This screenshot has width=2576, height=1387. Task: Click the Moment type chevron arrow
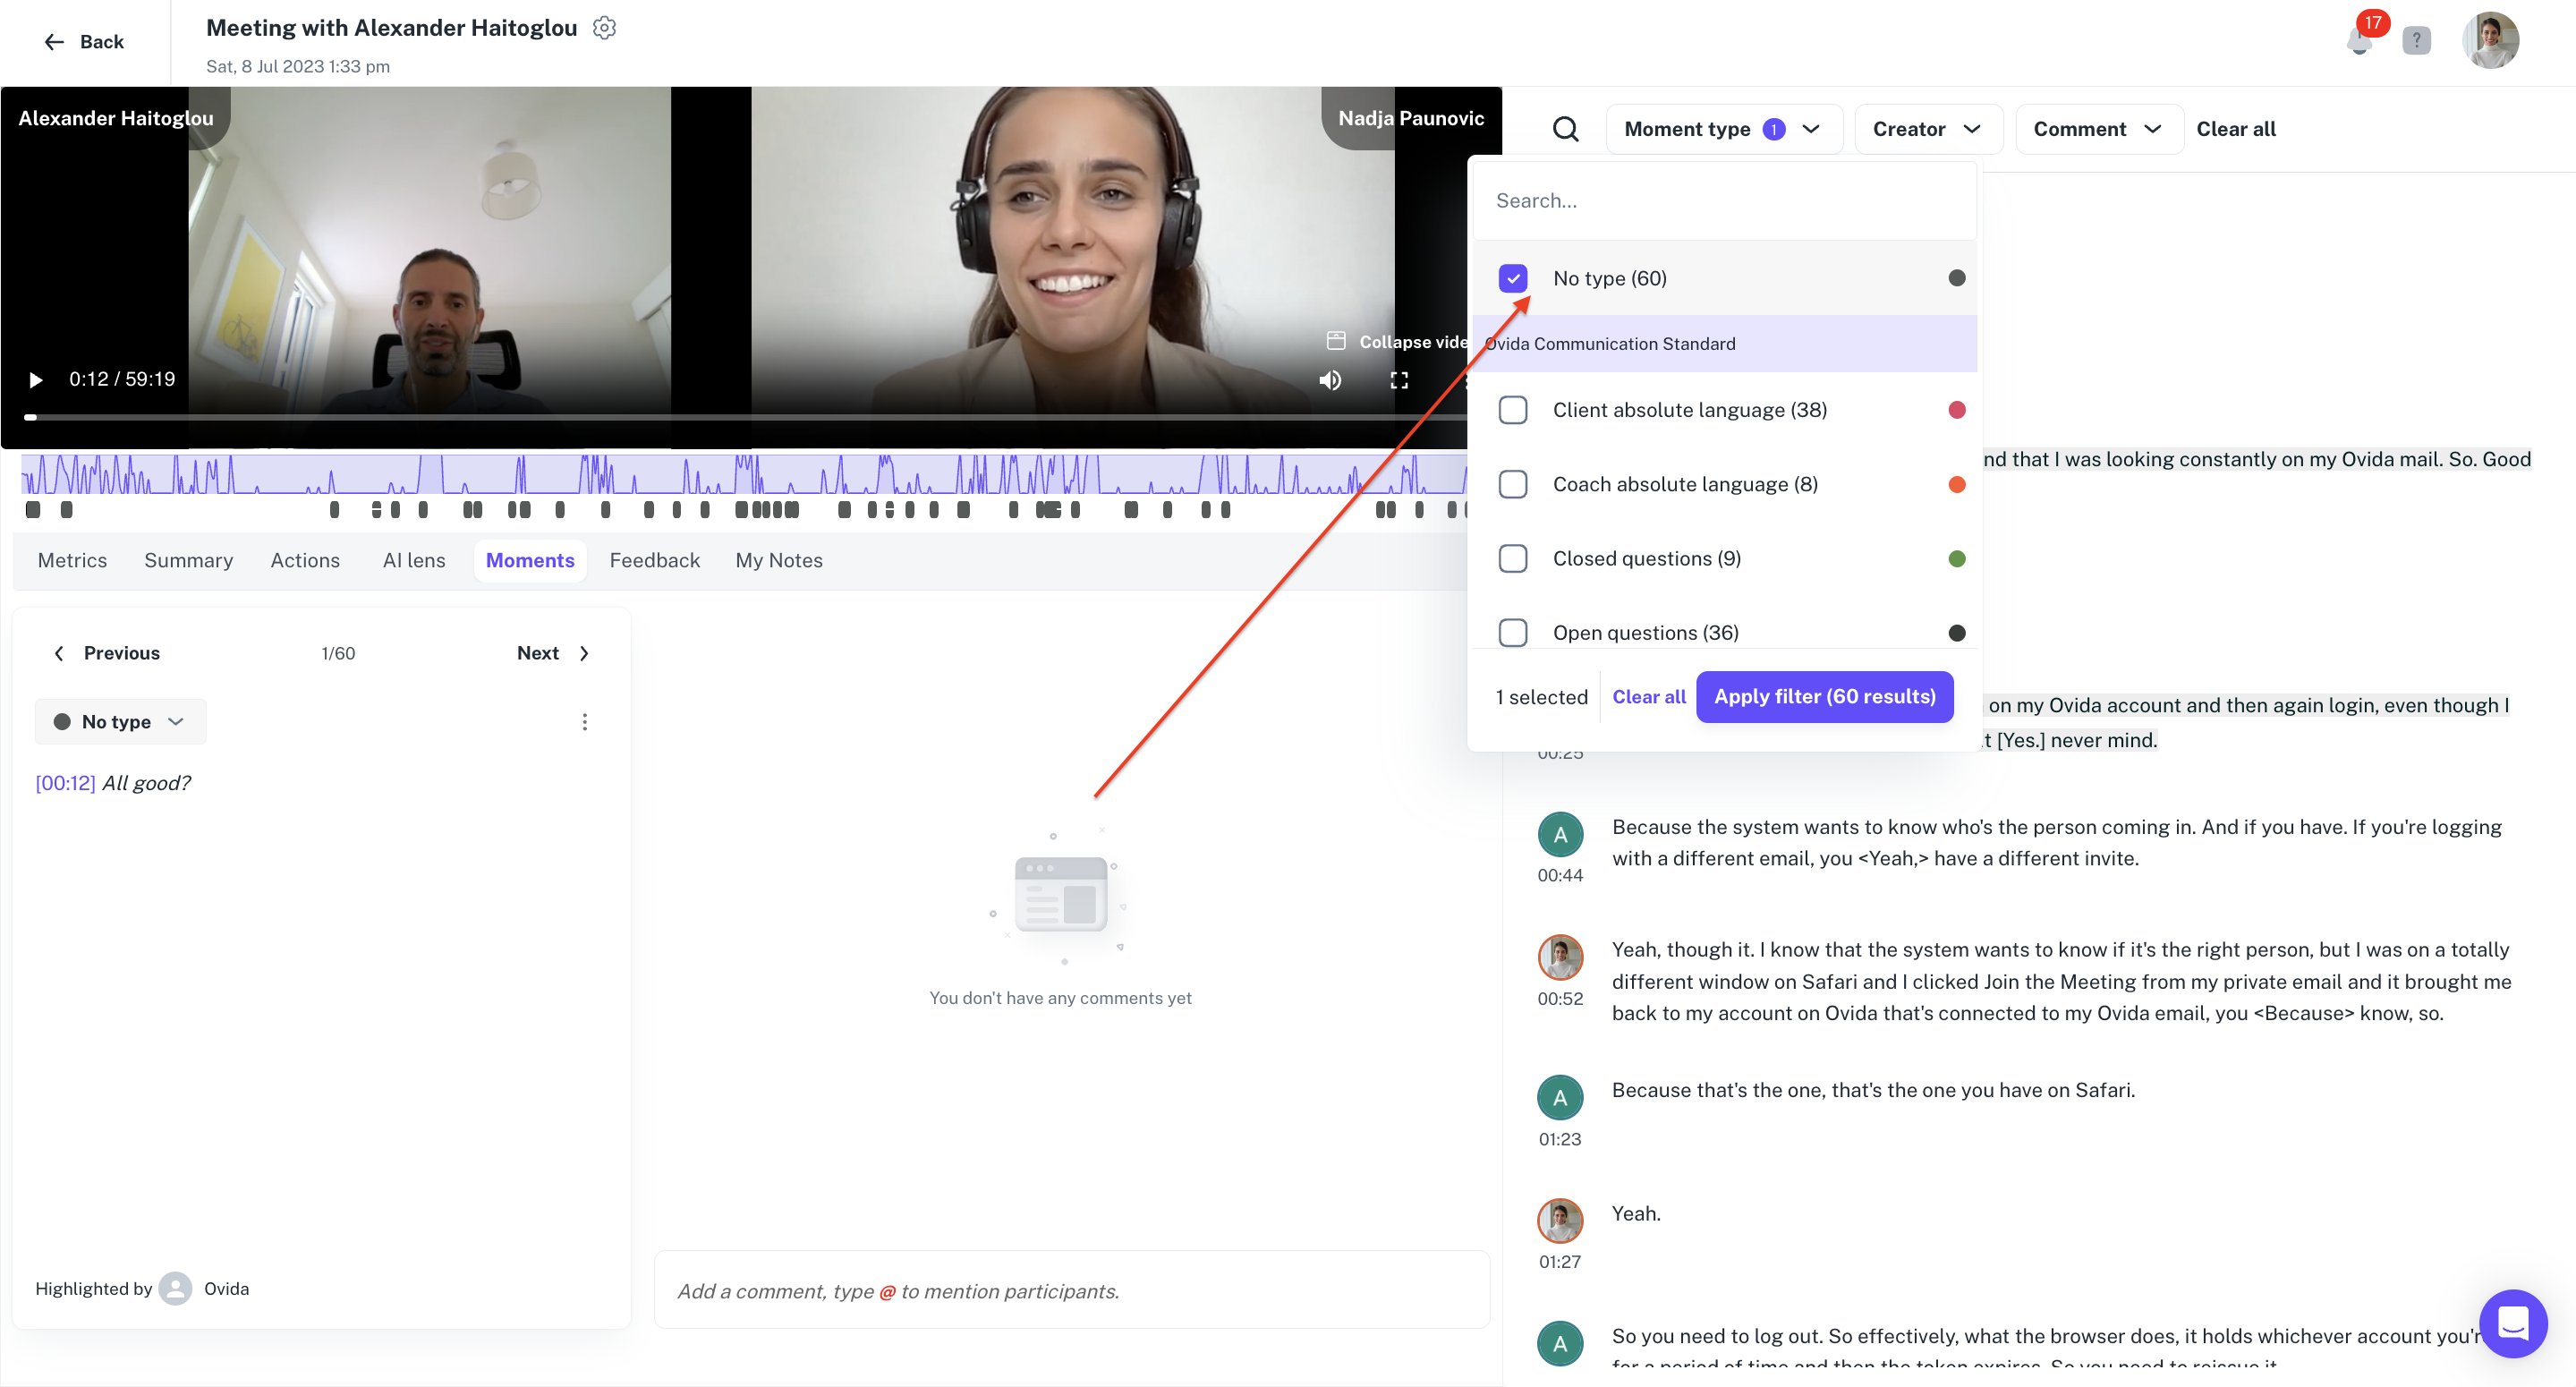pos(1810,129)
